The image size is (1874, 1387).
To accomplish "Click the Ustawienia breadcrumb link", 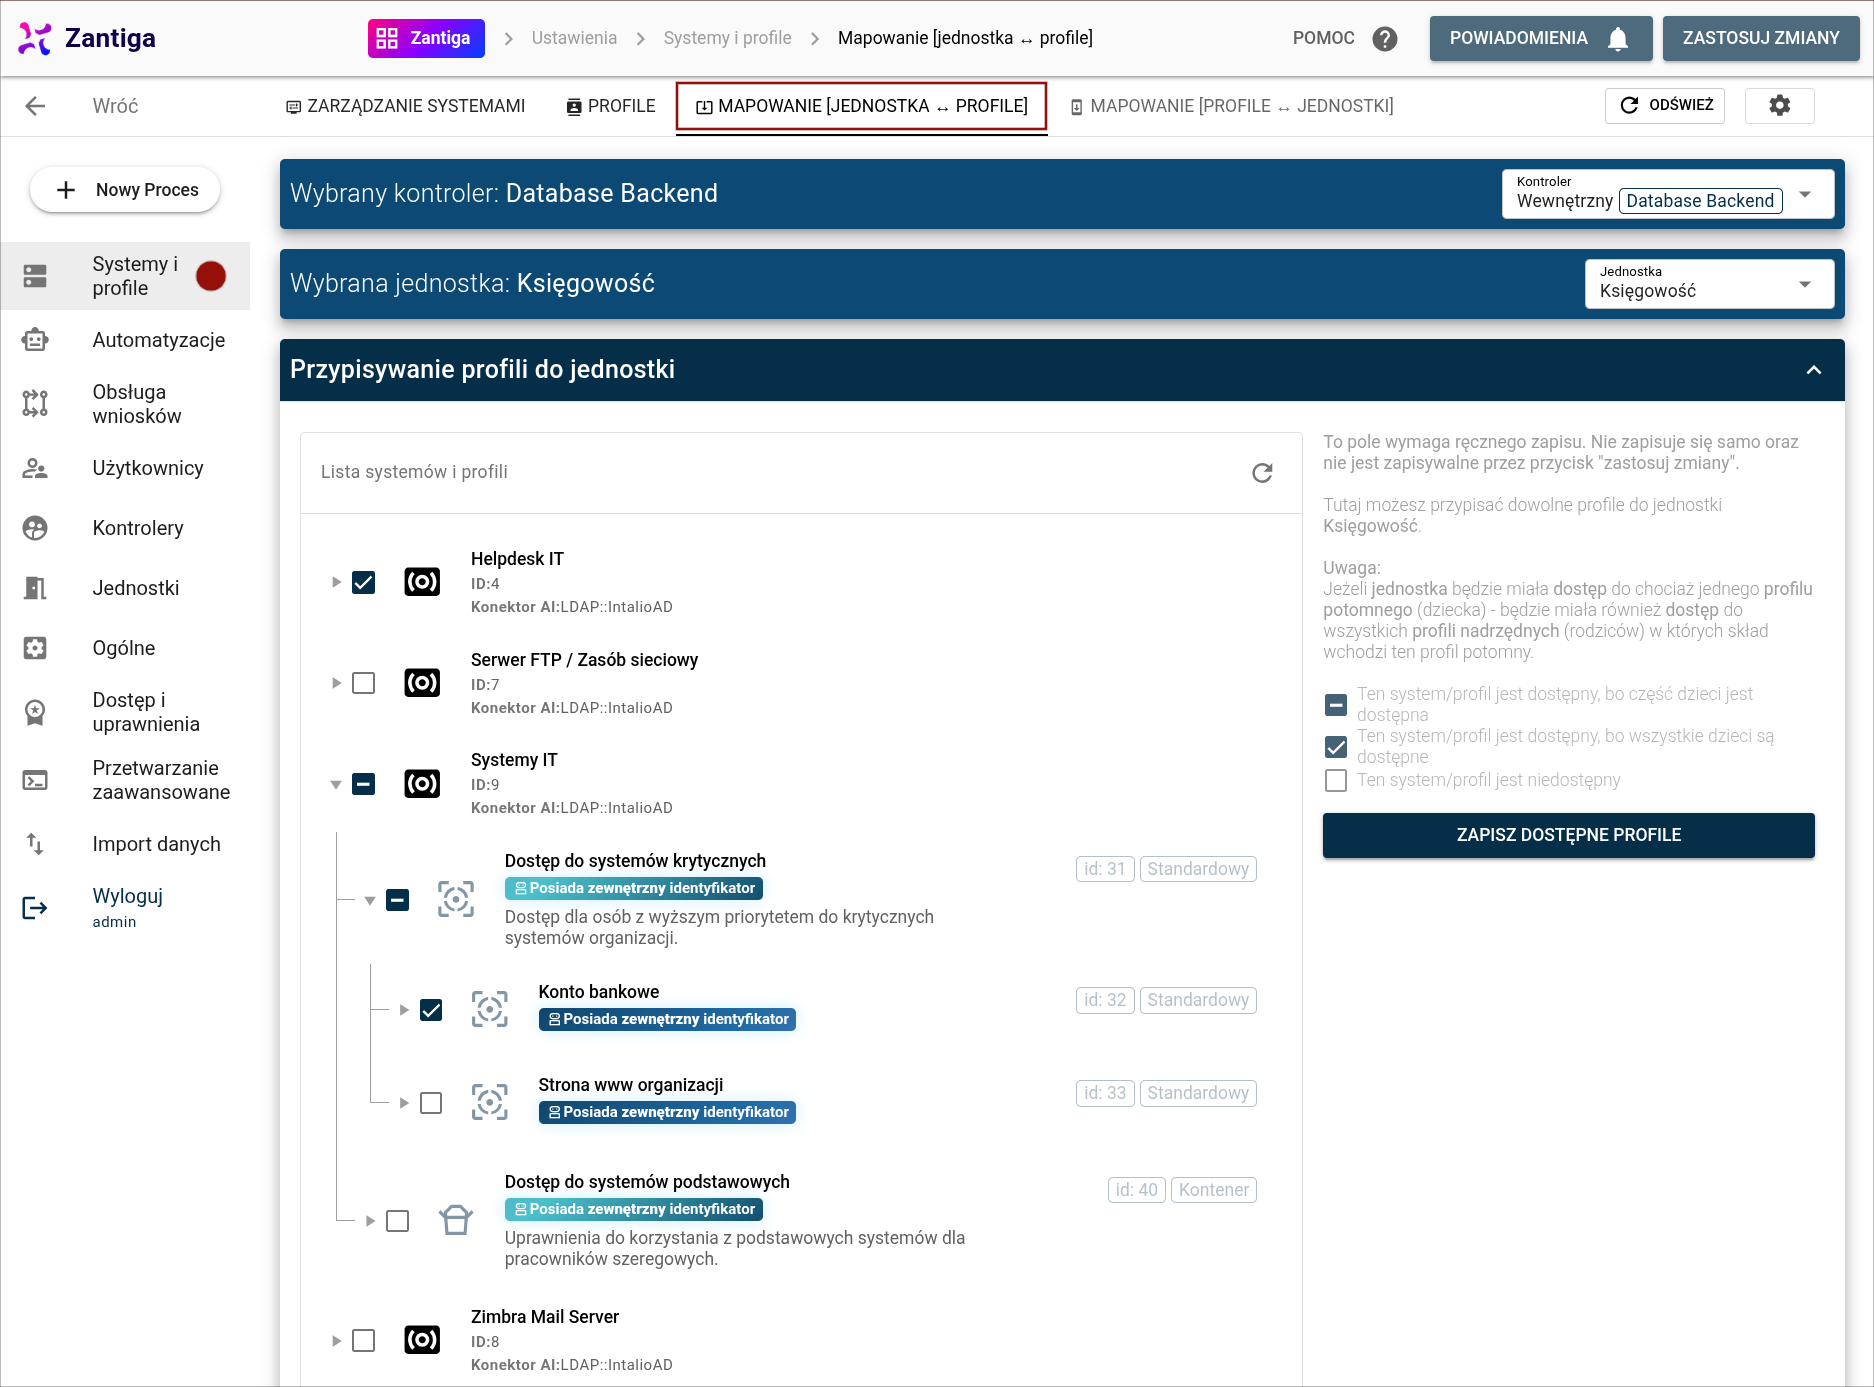I will pyautogui.click(x=574, y=38).
